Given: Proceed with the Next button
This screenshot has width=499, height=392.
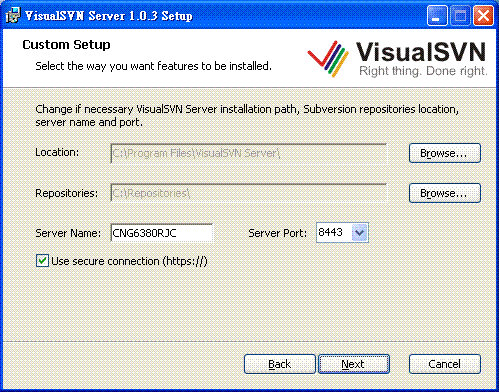Looking at the screenshot, I should pos(354,364).
